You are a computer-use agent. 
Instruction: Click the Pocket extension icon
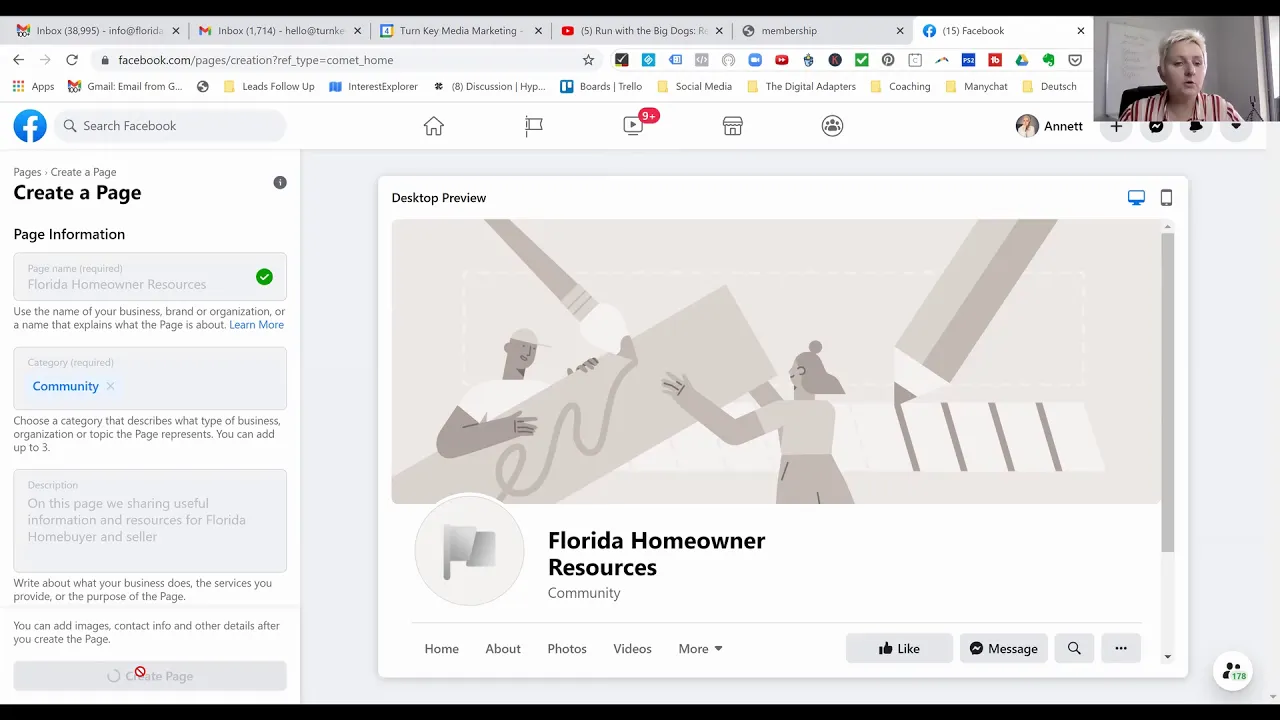[x=1075, y=60]
